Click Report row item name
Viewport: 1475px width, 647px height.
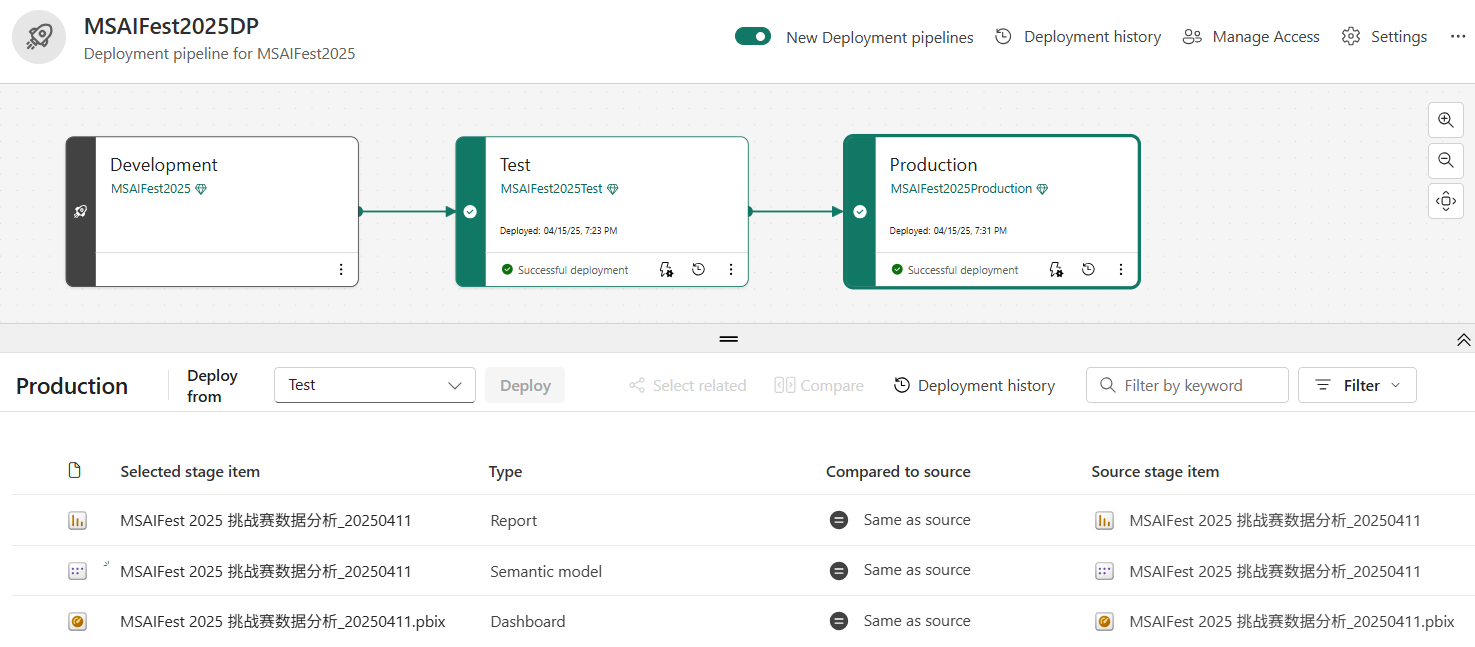coord(266,520)
